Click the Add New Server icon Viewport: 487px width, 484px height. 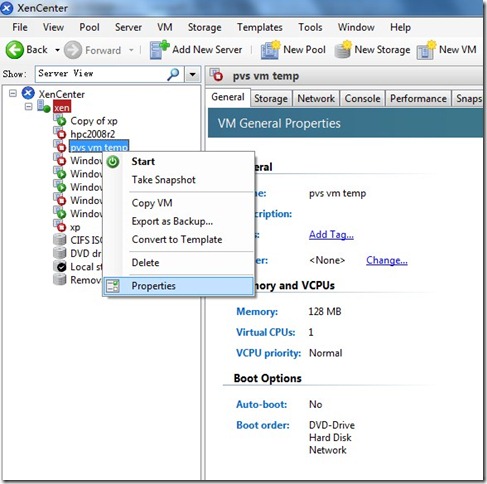159,49
